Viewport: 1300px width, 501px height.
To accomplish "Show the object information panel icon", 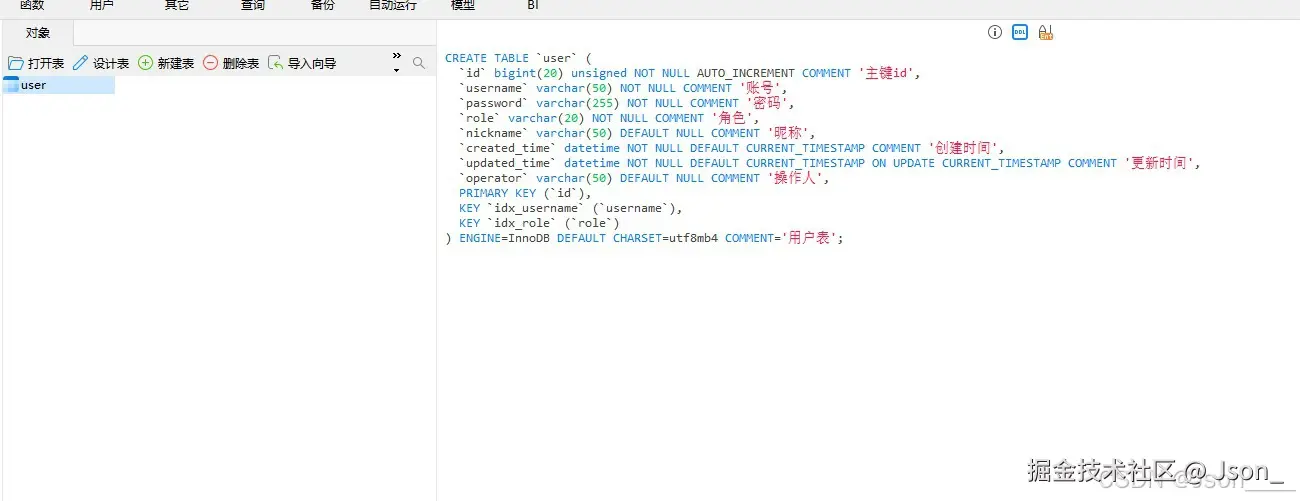I will coord(994,32).
